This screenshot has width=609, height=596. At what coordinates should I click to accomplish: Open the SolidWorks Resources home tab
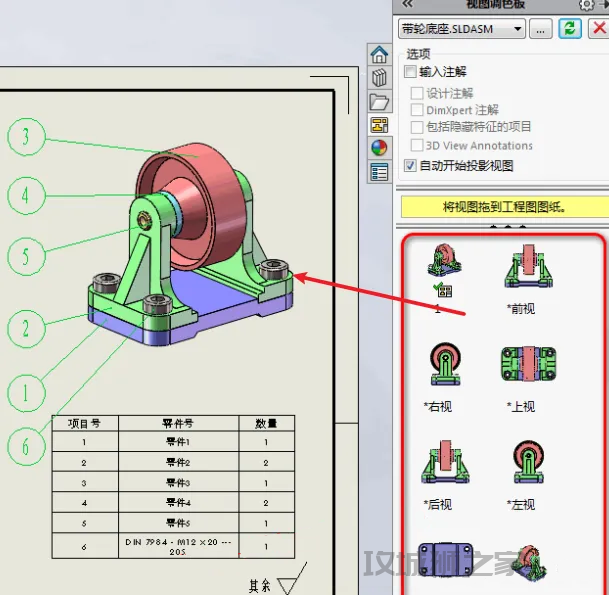(x=379, y=54)
